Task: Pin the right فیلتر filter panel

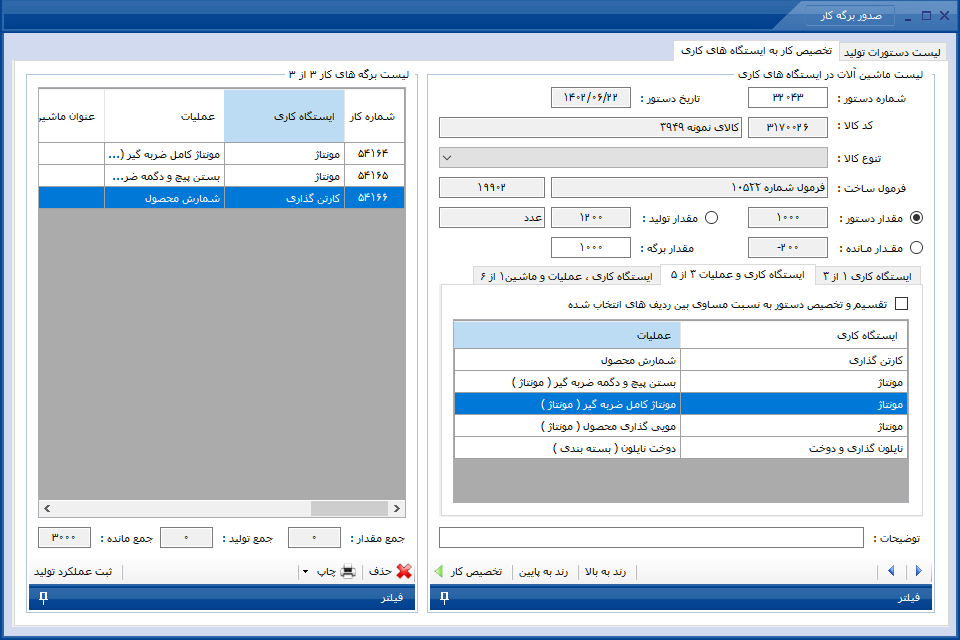Action: click(x=444, y=597)
